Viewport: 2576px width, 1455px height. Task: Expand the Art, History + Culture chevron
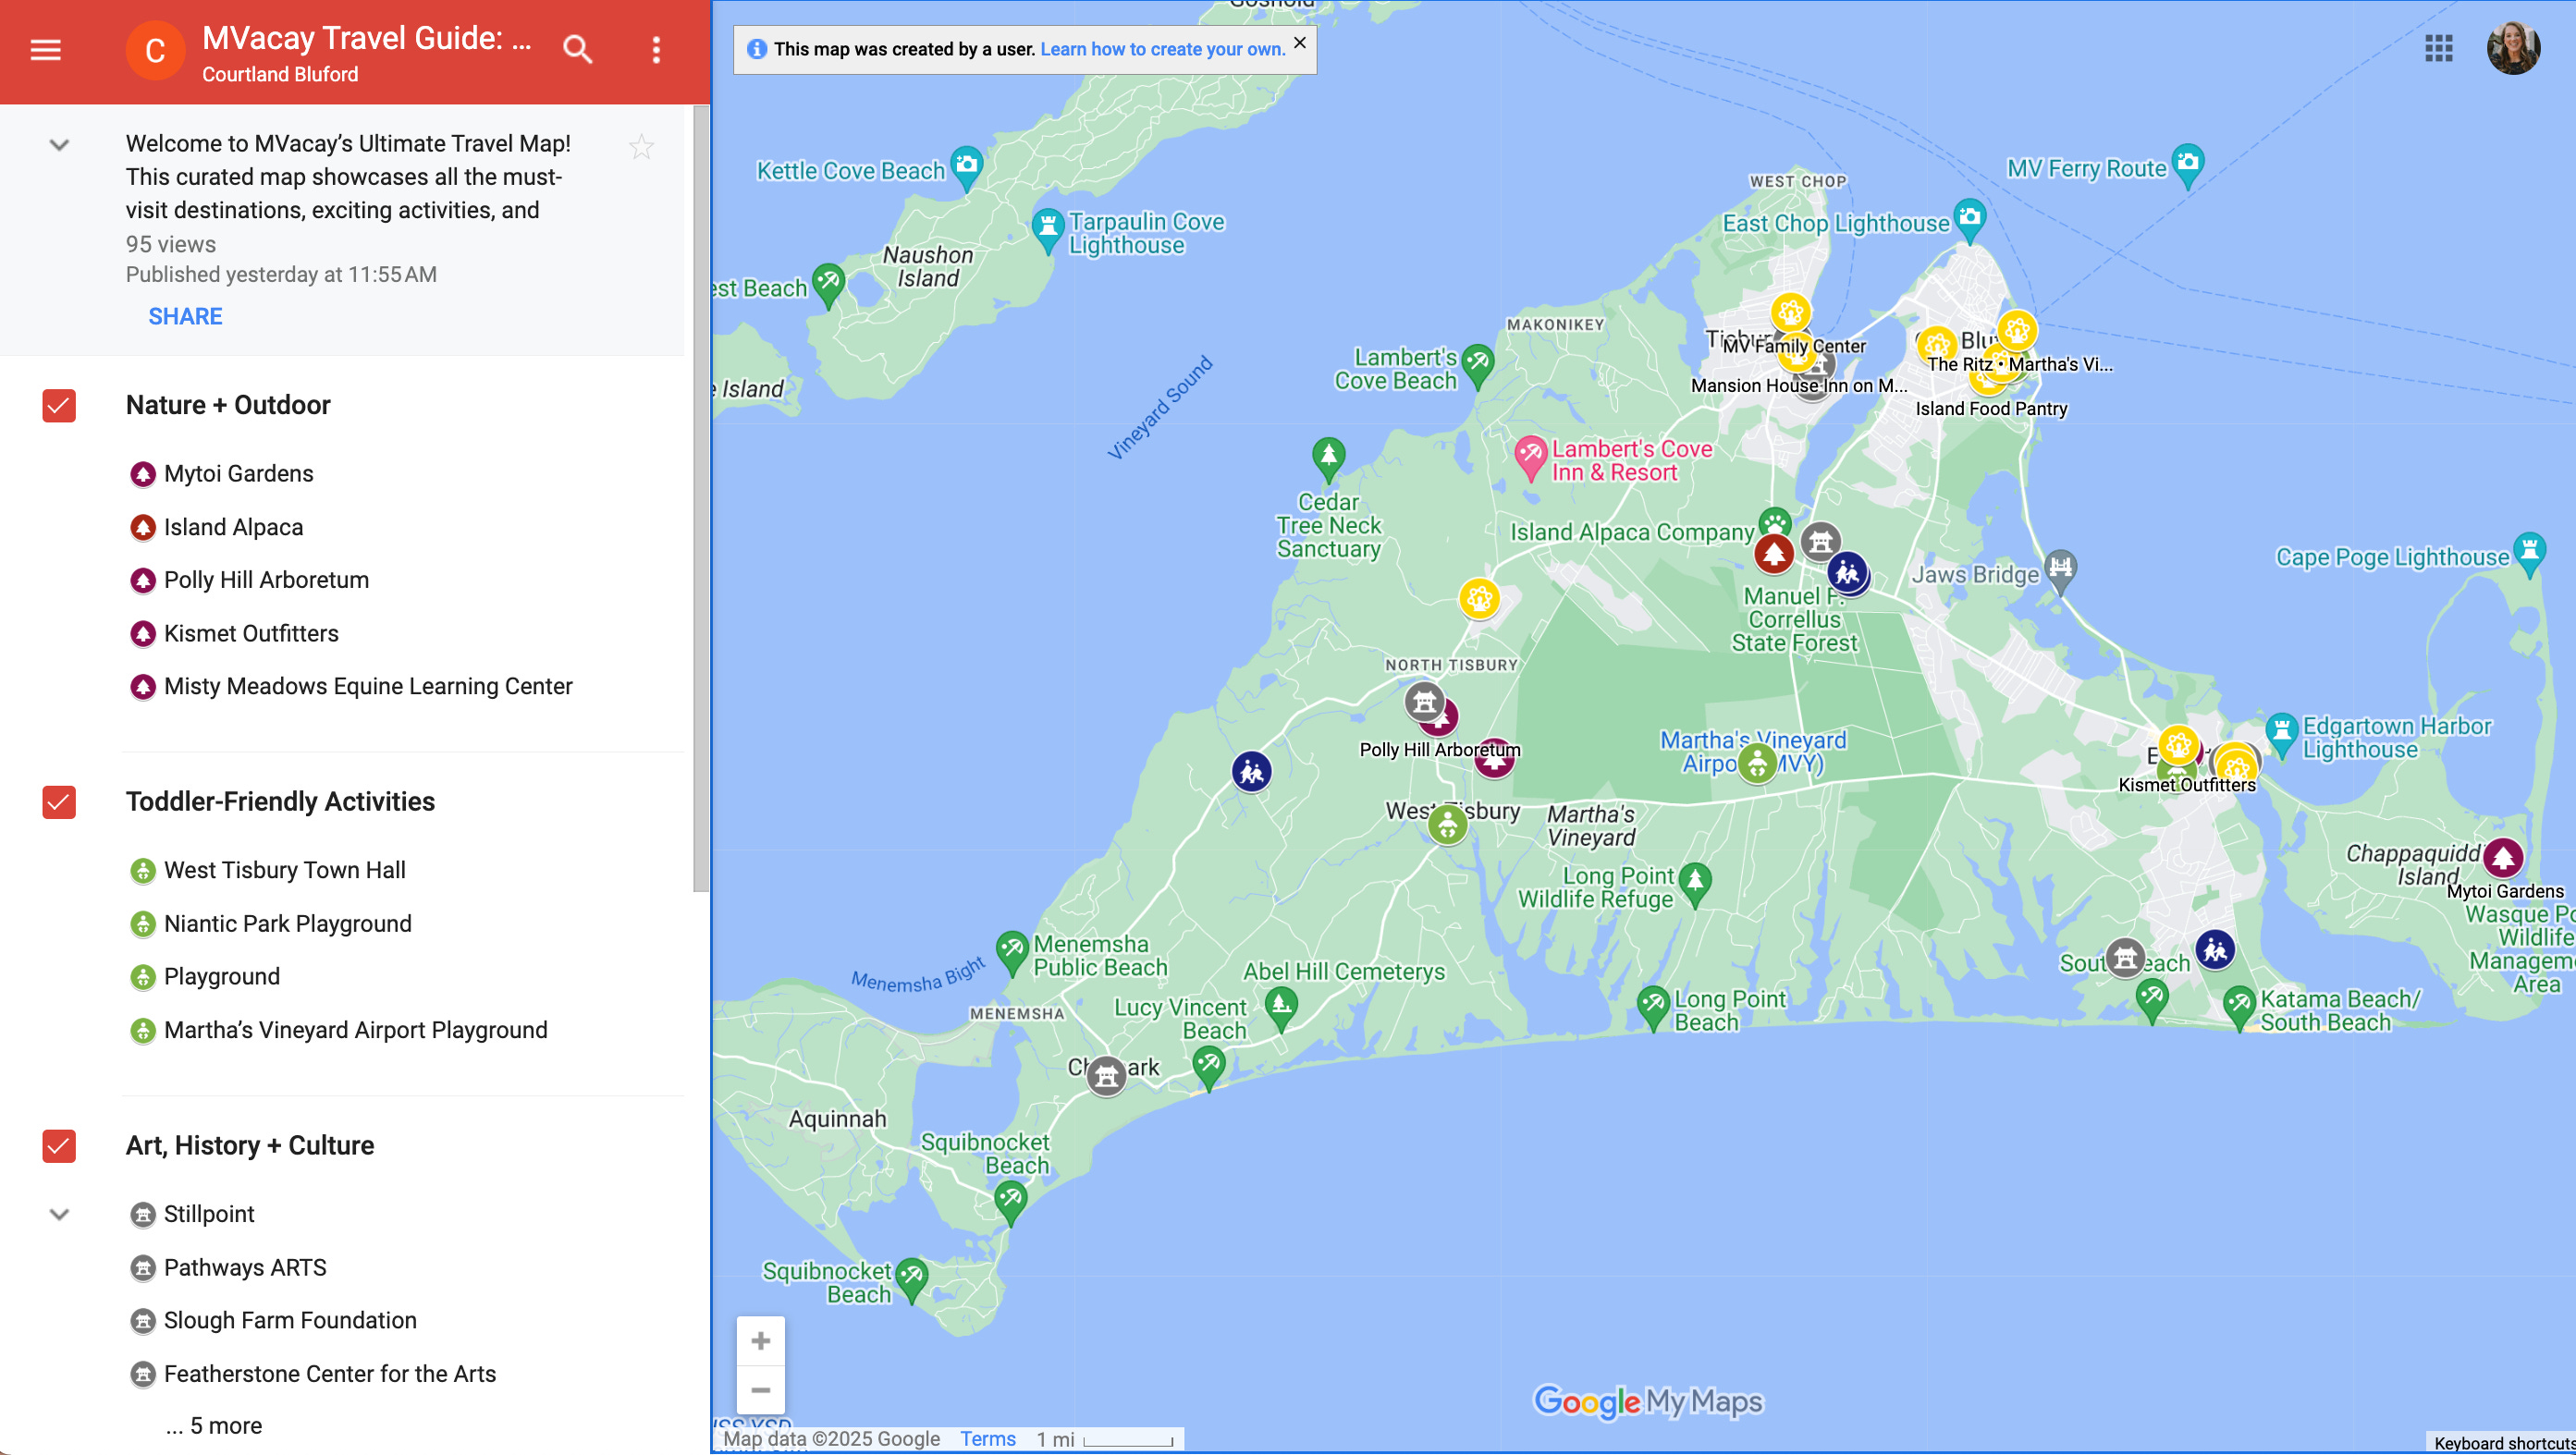click(59, 1214)
